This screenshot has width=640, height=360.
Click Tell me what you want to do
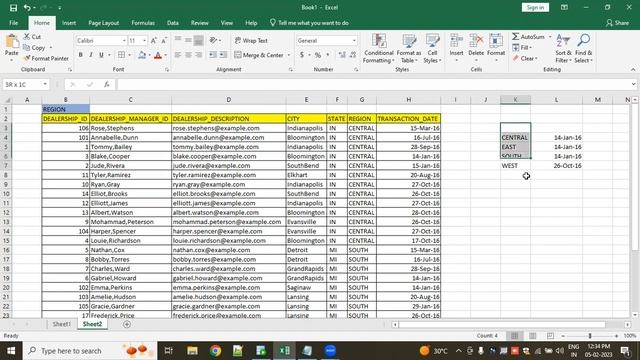309,23
